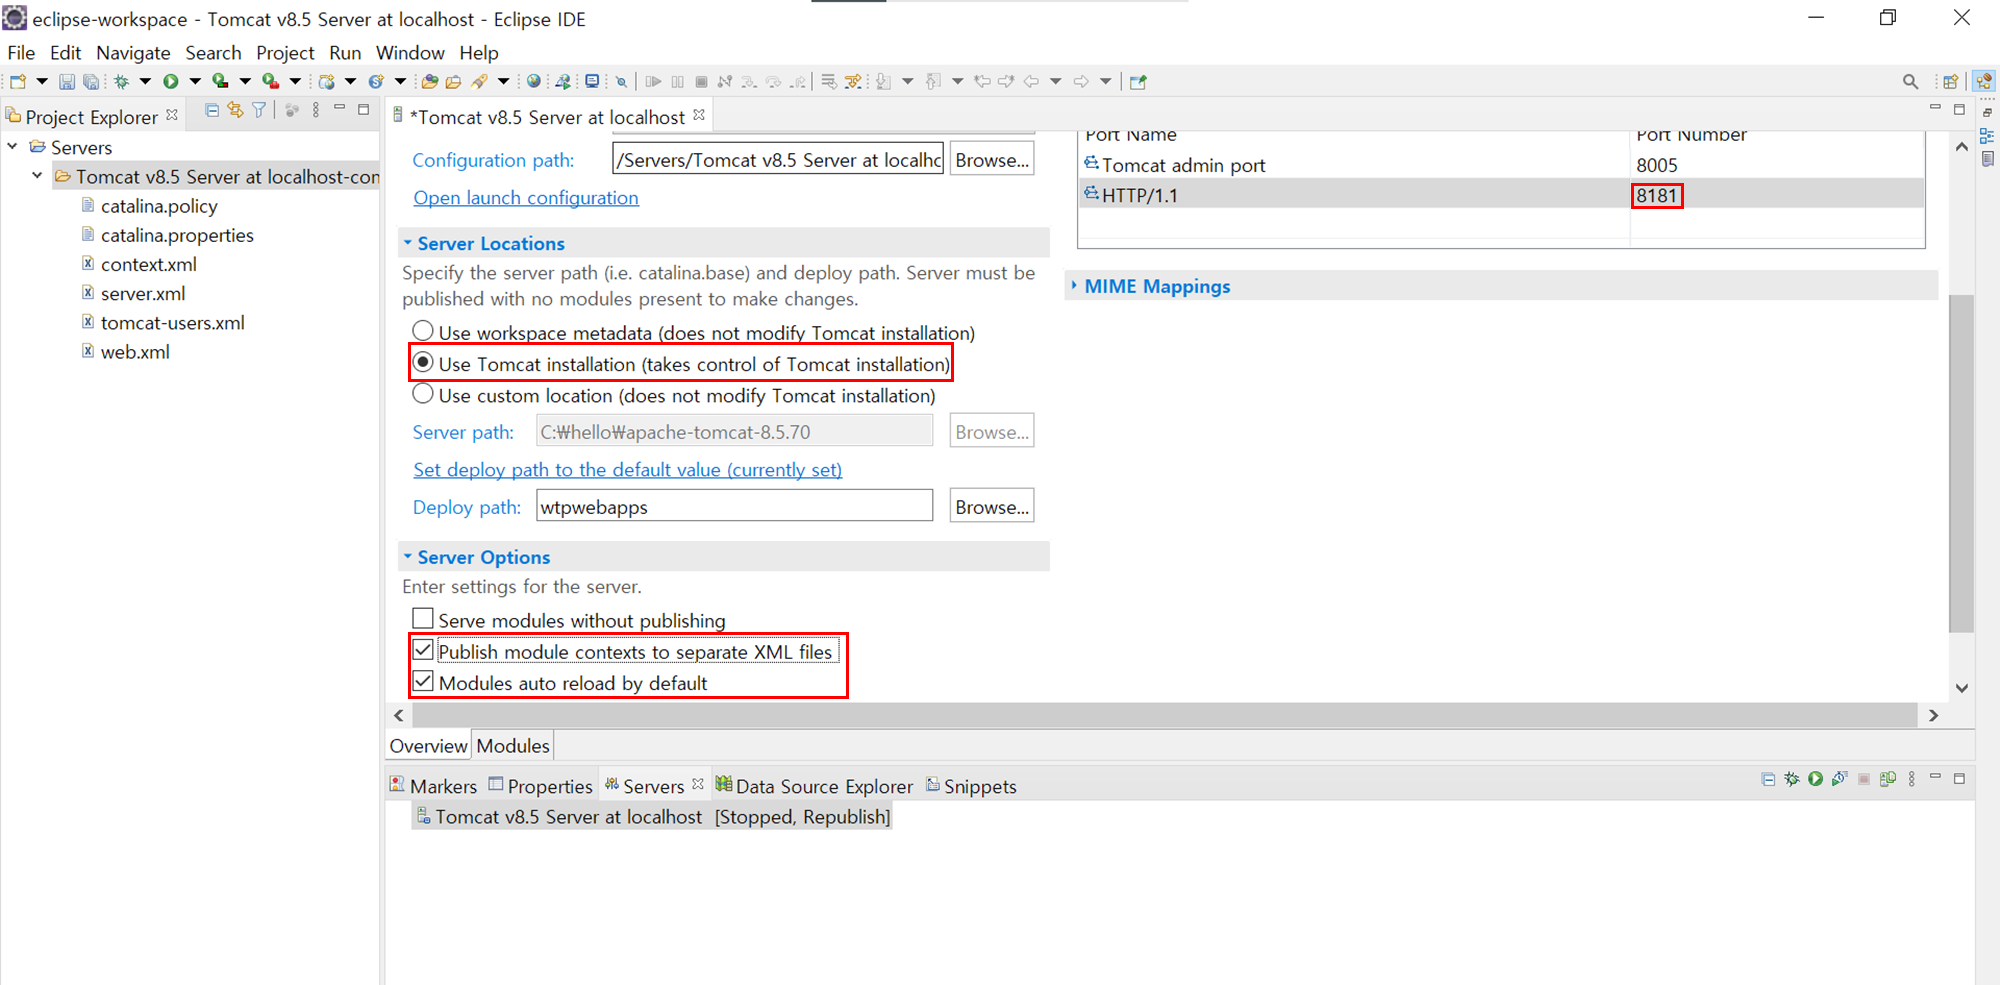Viewport: 2000px width, 985px height.
Task: Click the Save All toolbar icon
Action: [x=91, y=82]
